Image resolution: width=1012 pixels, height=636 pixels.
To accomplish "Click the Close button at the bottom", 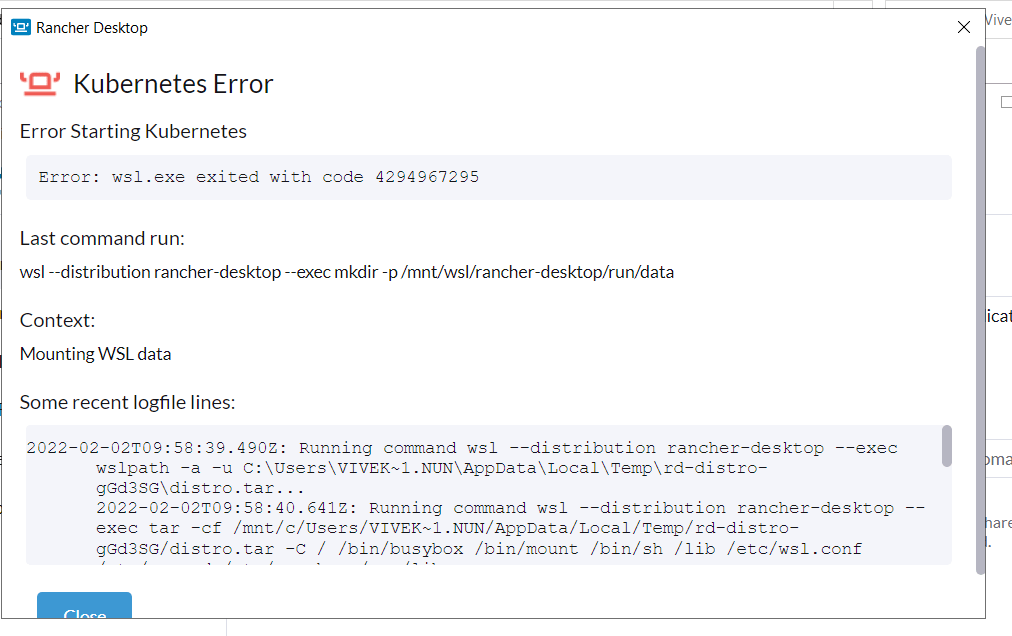I will click(84, 610).
